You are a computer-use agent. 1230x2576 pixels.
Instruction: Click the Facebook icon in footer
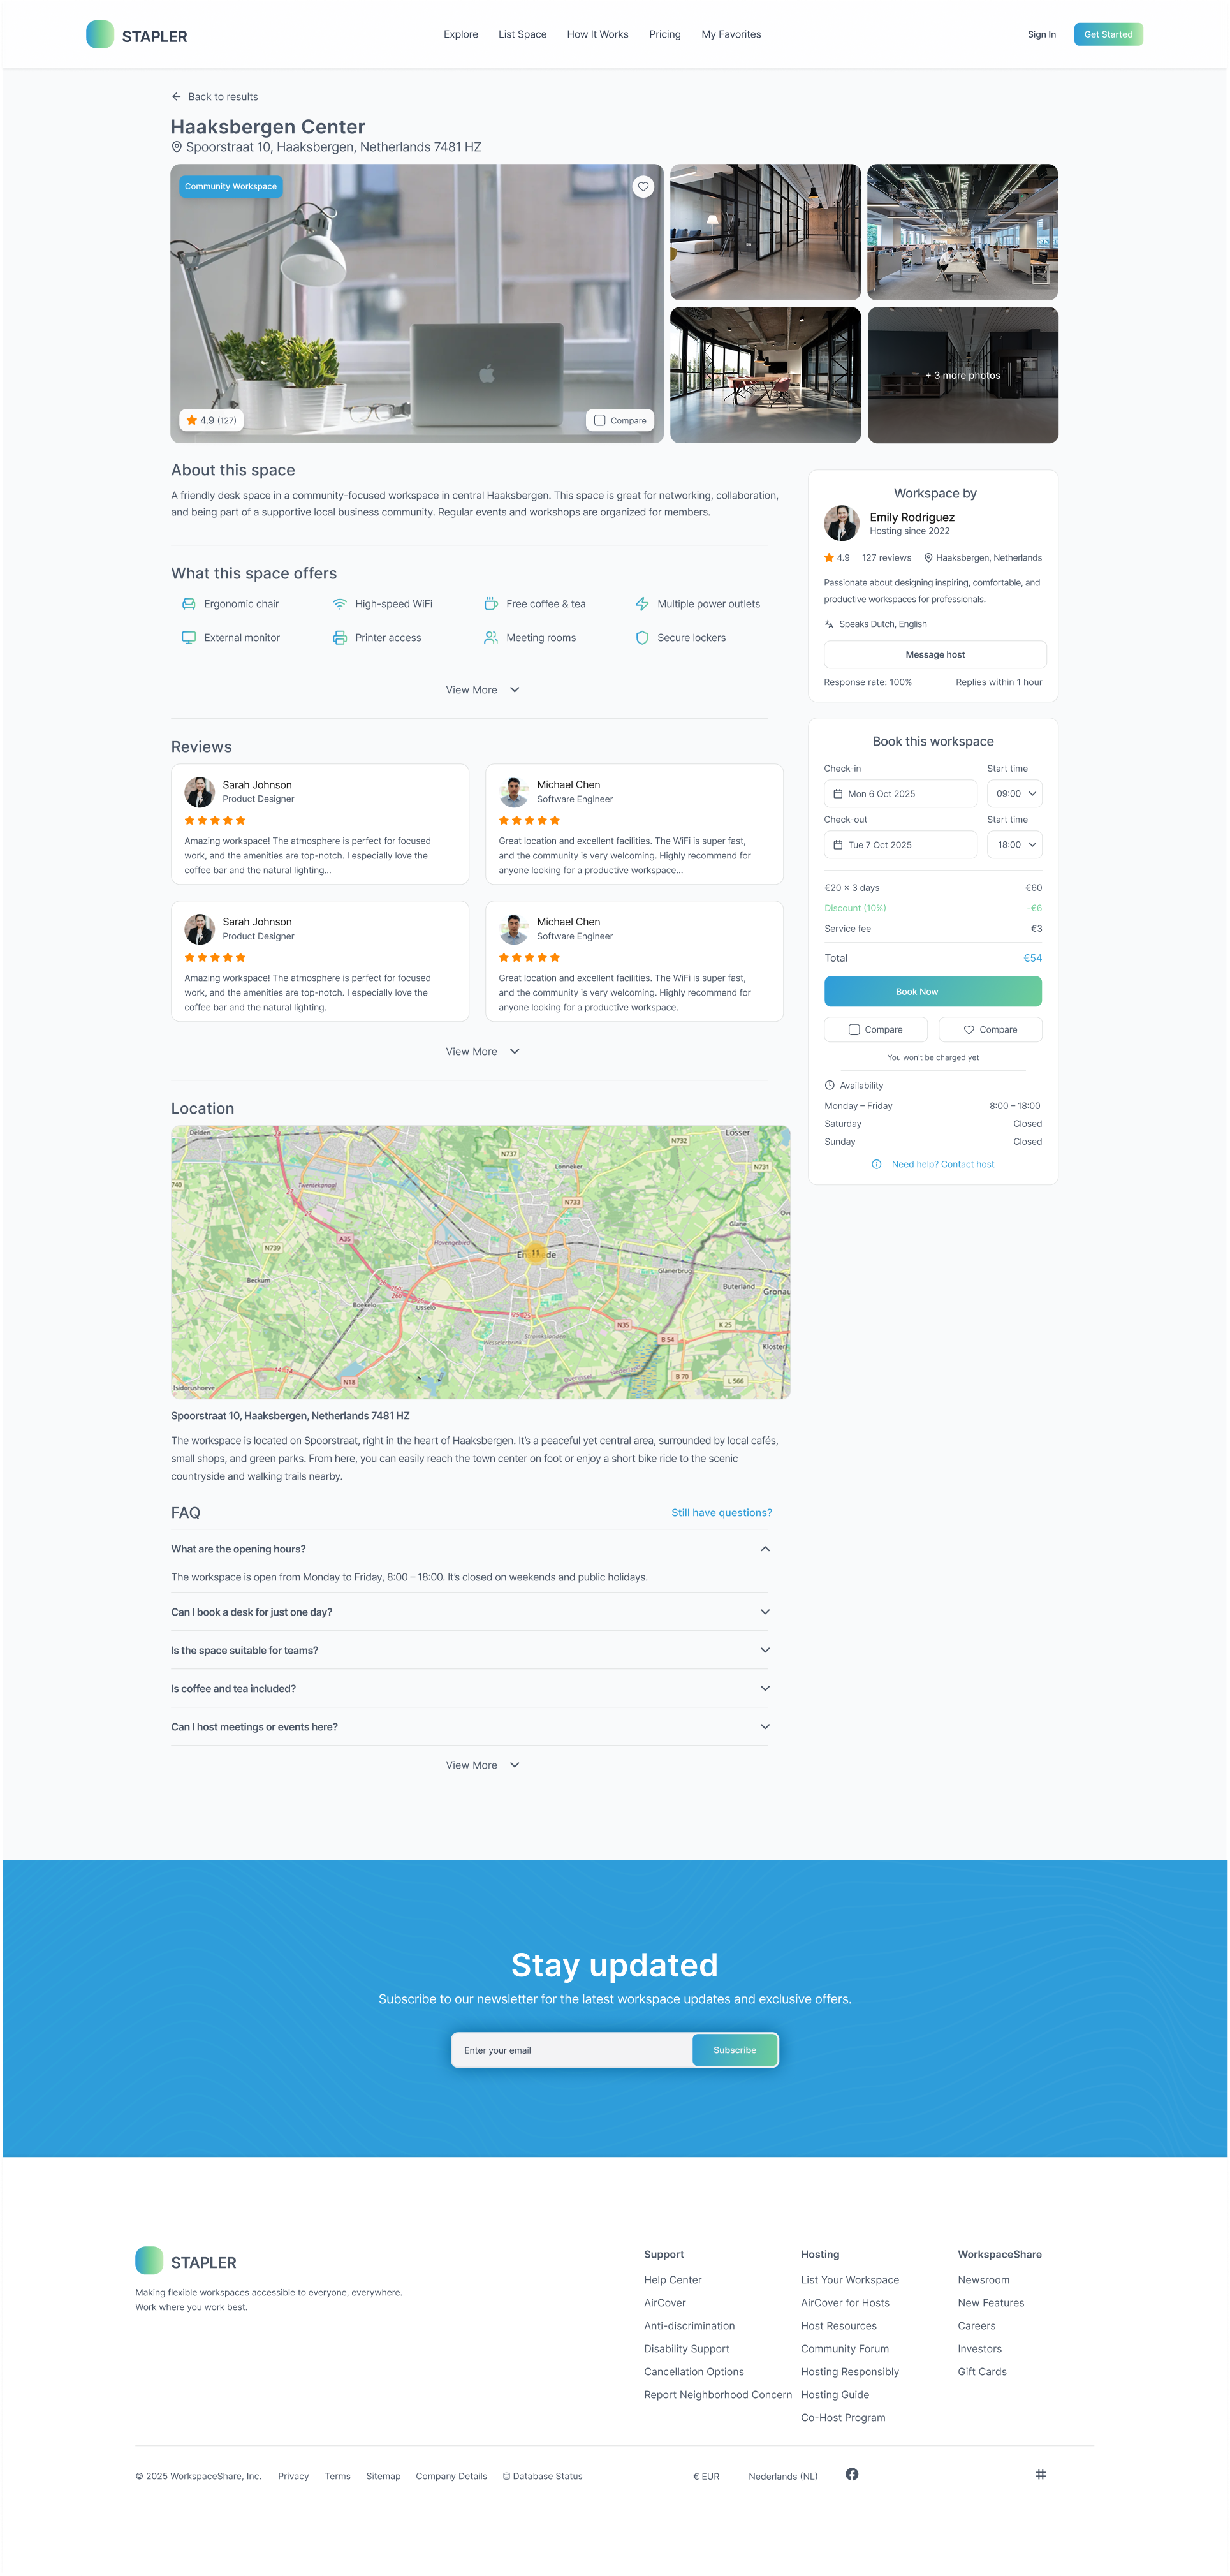click(x=852, y=2475)
